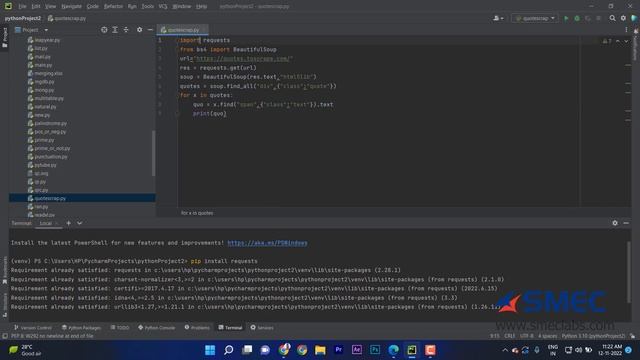
Task: Select the Local terminal tab
Action: (x=46, y=223)
